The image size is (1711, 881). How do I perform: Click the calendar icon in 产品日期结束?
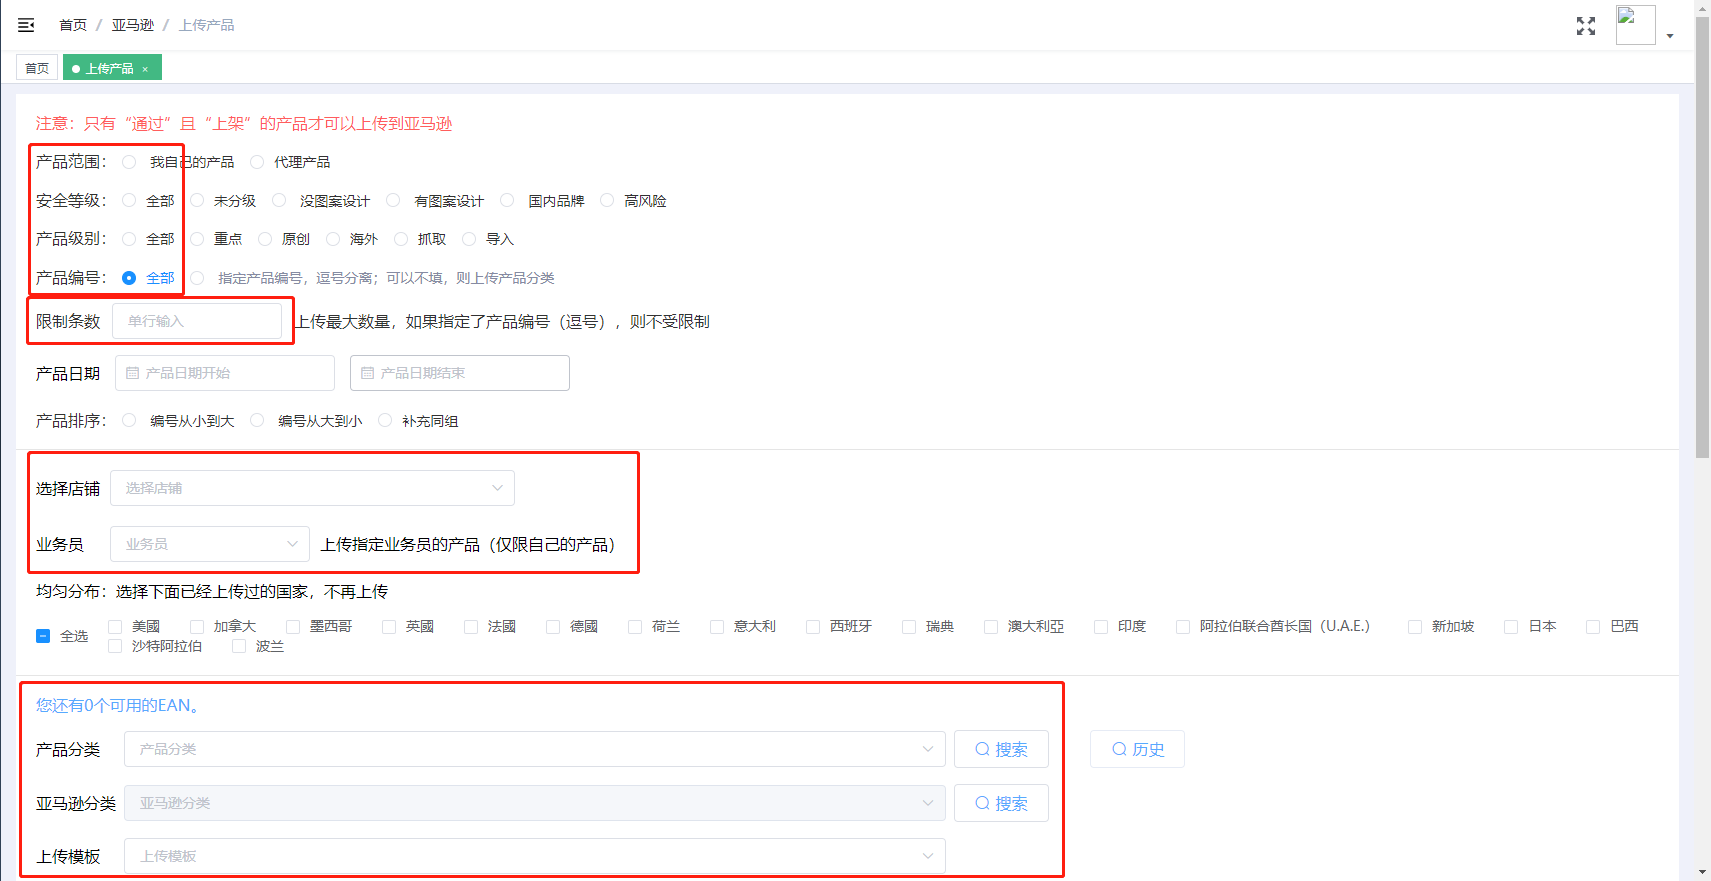(367, 373)
